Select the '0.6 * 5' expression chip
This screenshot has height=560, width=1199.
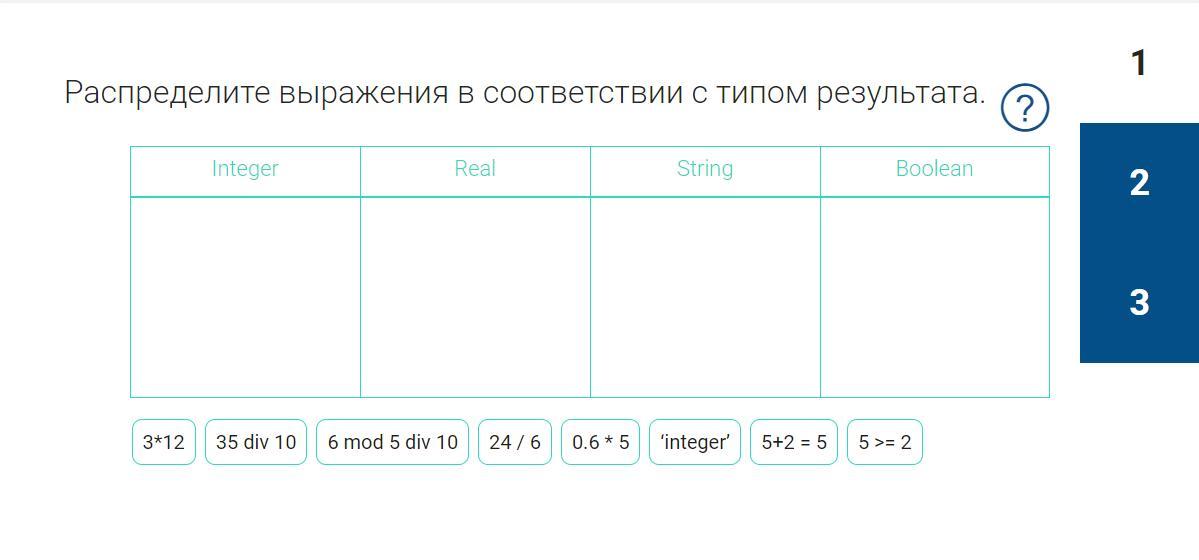[x=600, y=442]
